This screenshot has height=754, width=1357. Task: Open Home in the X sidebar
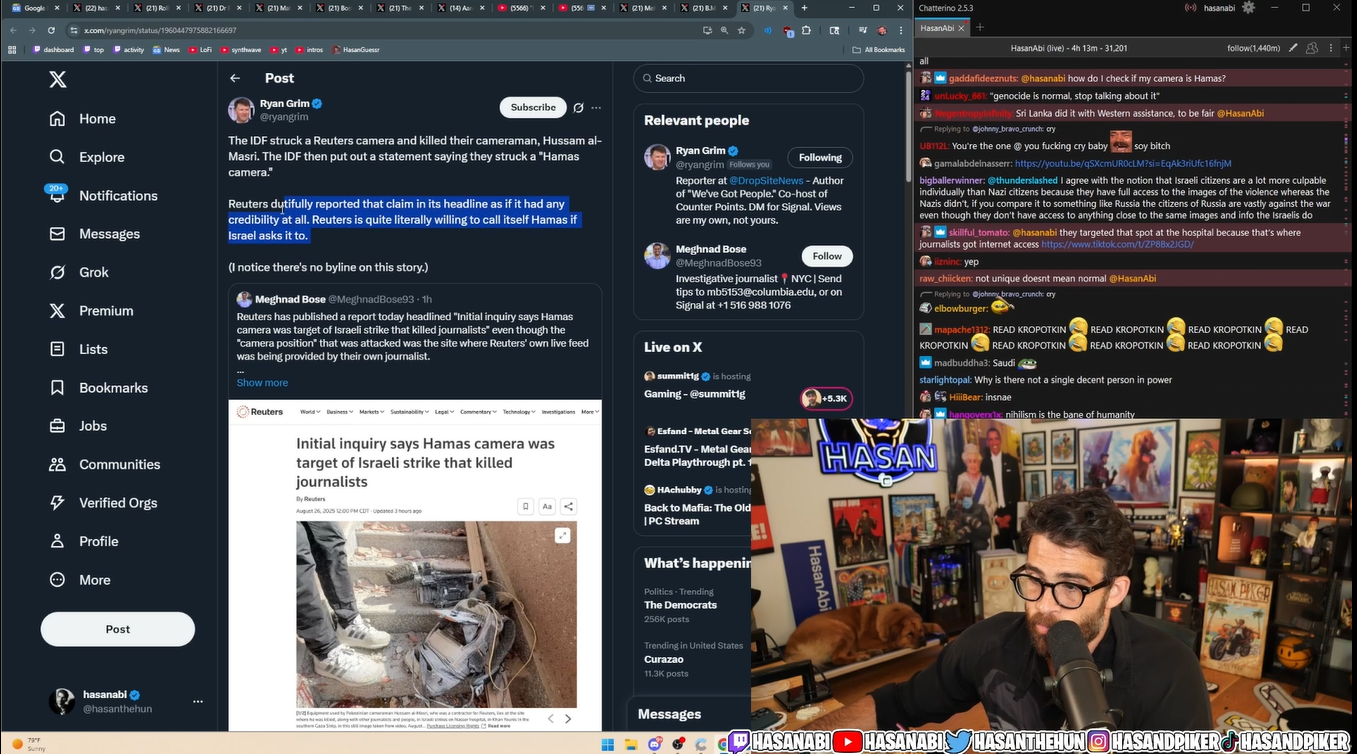83,118
